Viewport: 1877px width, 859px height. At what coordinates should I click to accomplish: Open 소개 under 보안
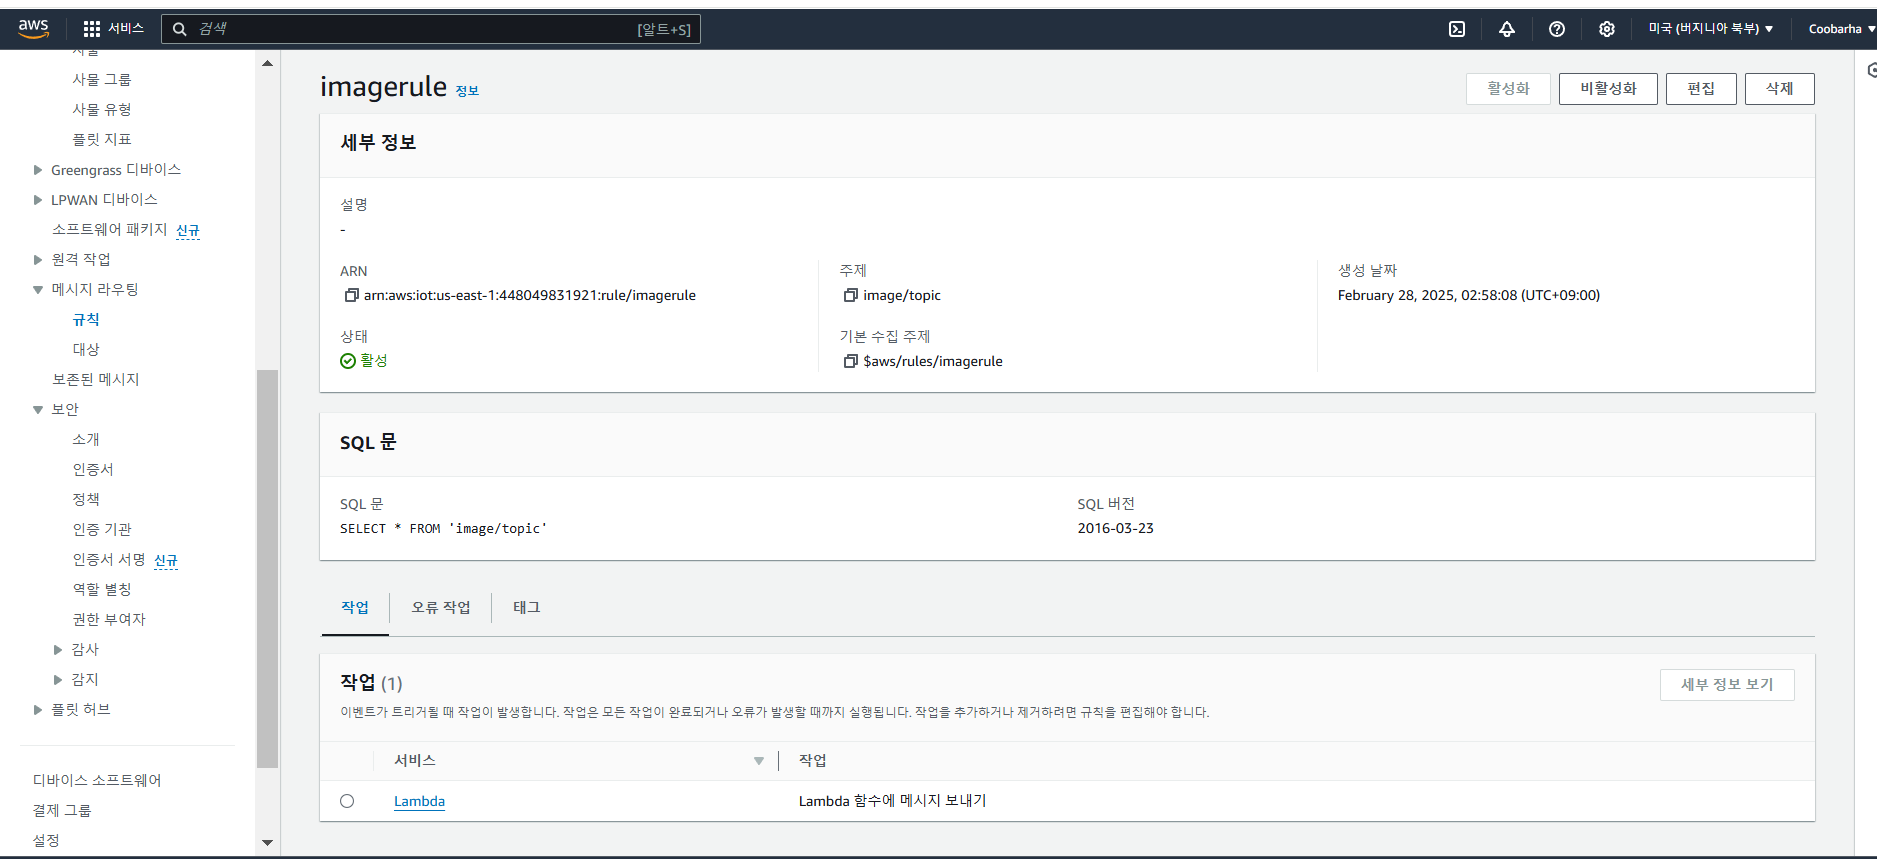click(86, 439)
